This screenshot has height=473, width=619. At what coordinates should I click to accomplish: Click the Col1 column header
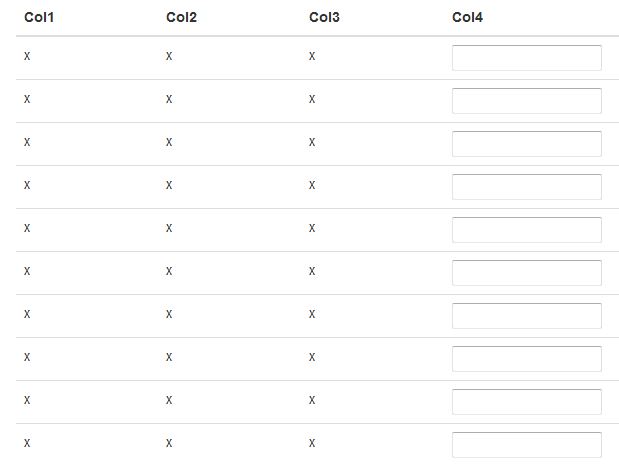pos(39,17)
